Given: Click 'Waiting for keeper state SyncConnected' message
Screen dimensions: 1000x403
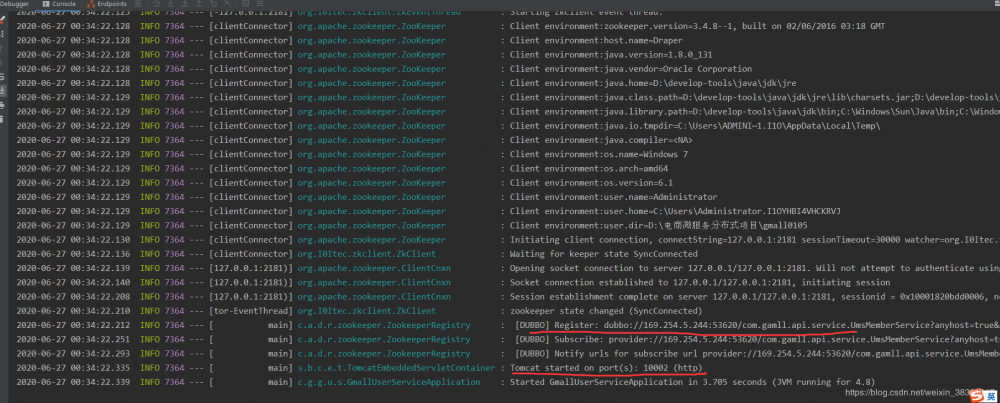Looking at the screenshot, I should click(603, 254).
